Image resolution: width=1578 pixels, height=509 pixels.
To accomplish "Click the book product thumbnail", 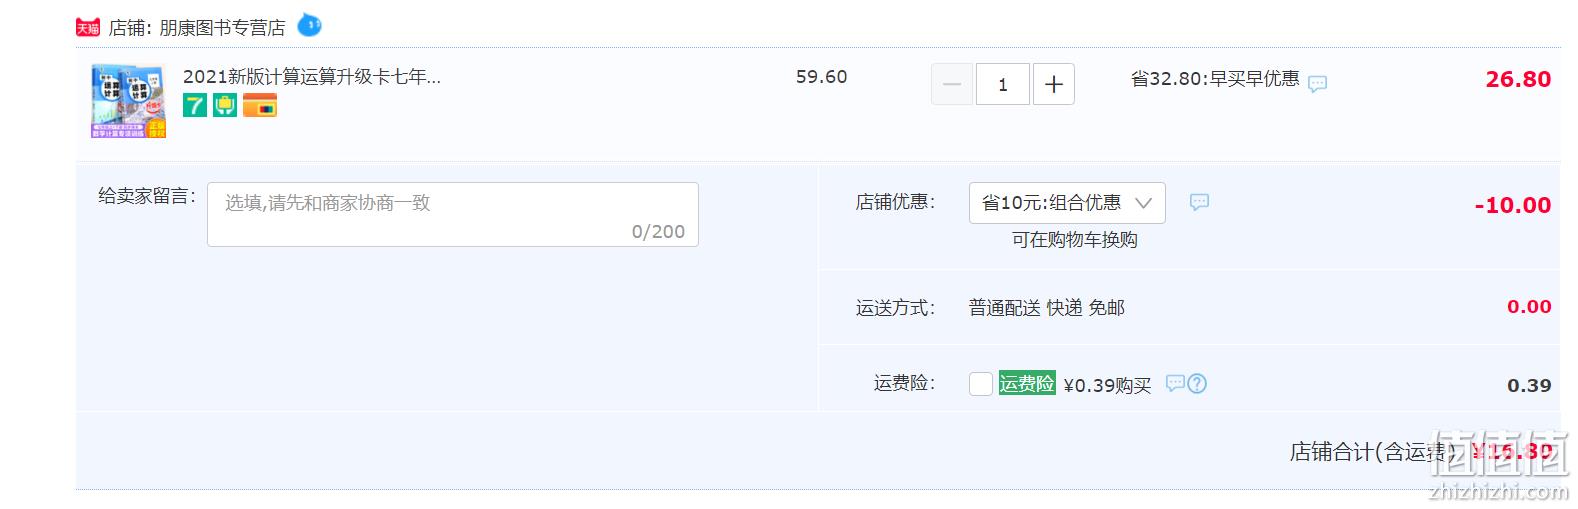I will [129, 101].
